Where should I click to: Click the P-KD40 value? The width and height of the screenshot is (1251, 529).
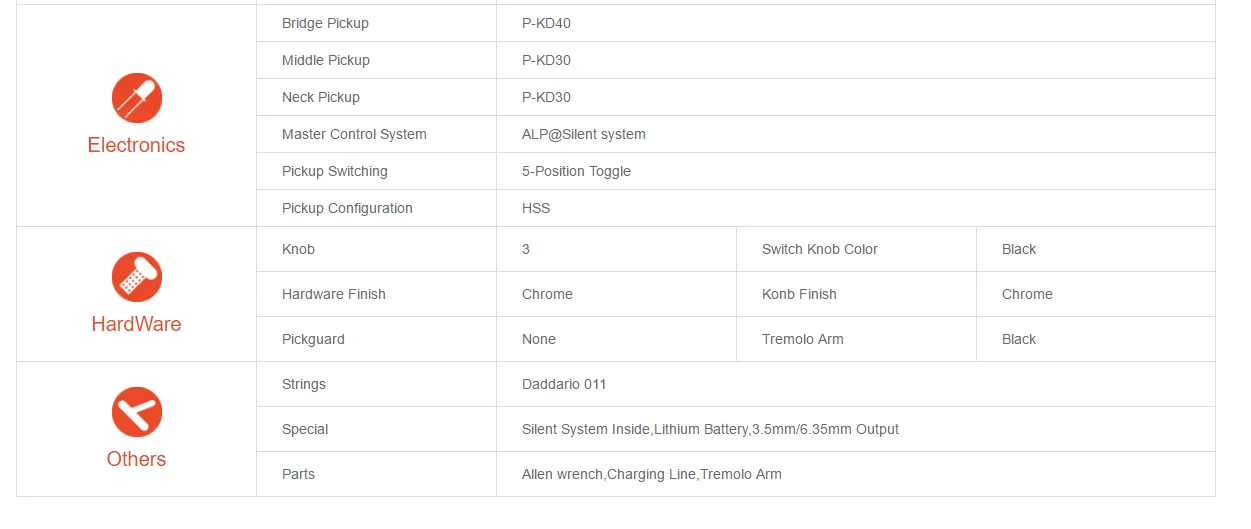546,23
